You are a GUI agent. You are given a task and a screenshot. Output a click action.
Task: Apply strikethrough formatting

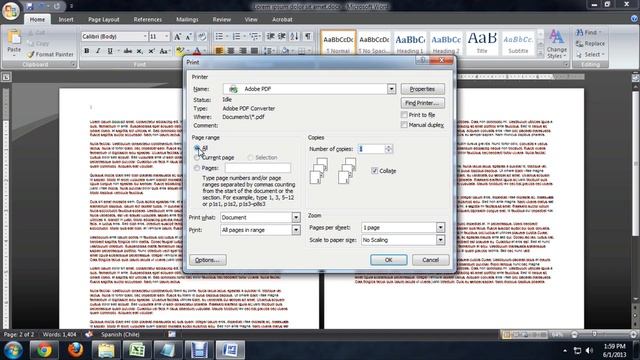coord(128,51)
